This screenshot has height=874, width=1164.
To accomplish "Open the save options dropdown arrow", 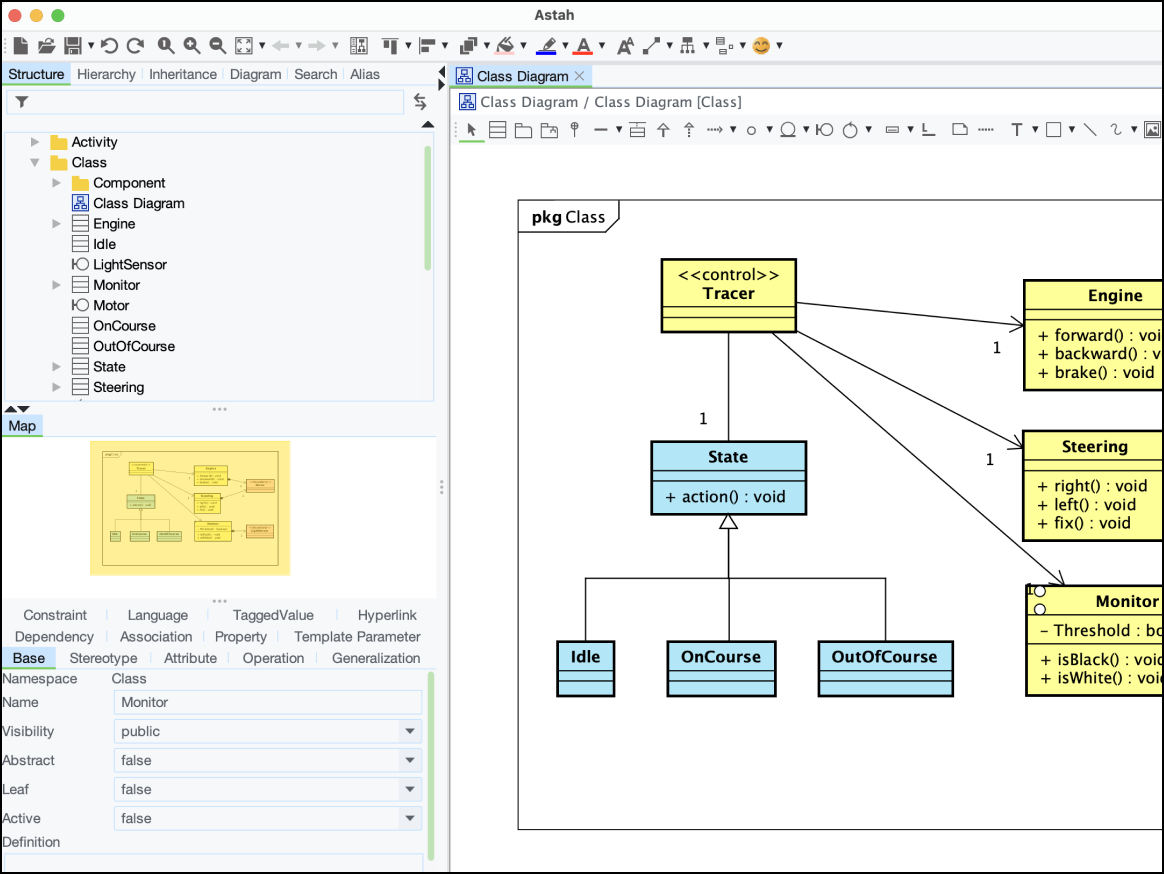I will point(91,46).
